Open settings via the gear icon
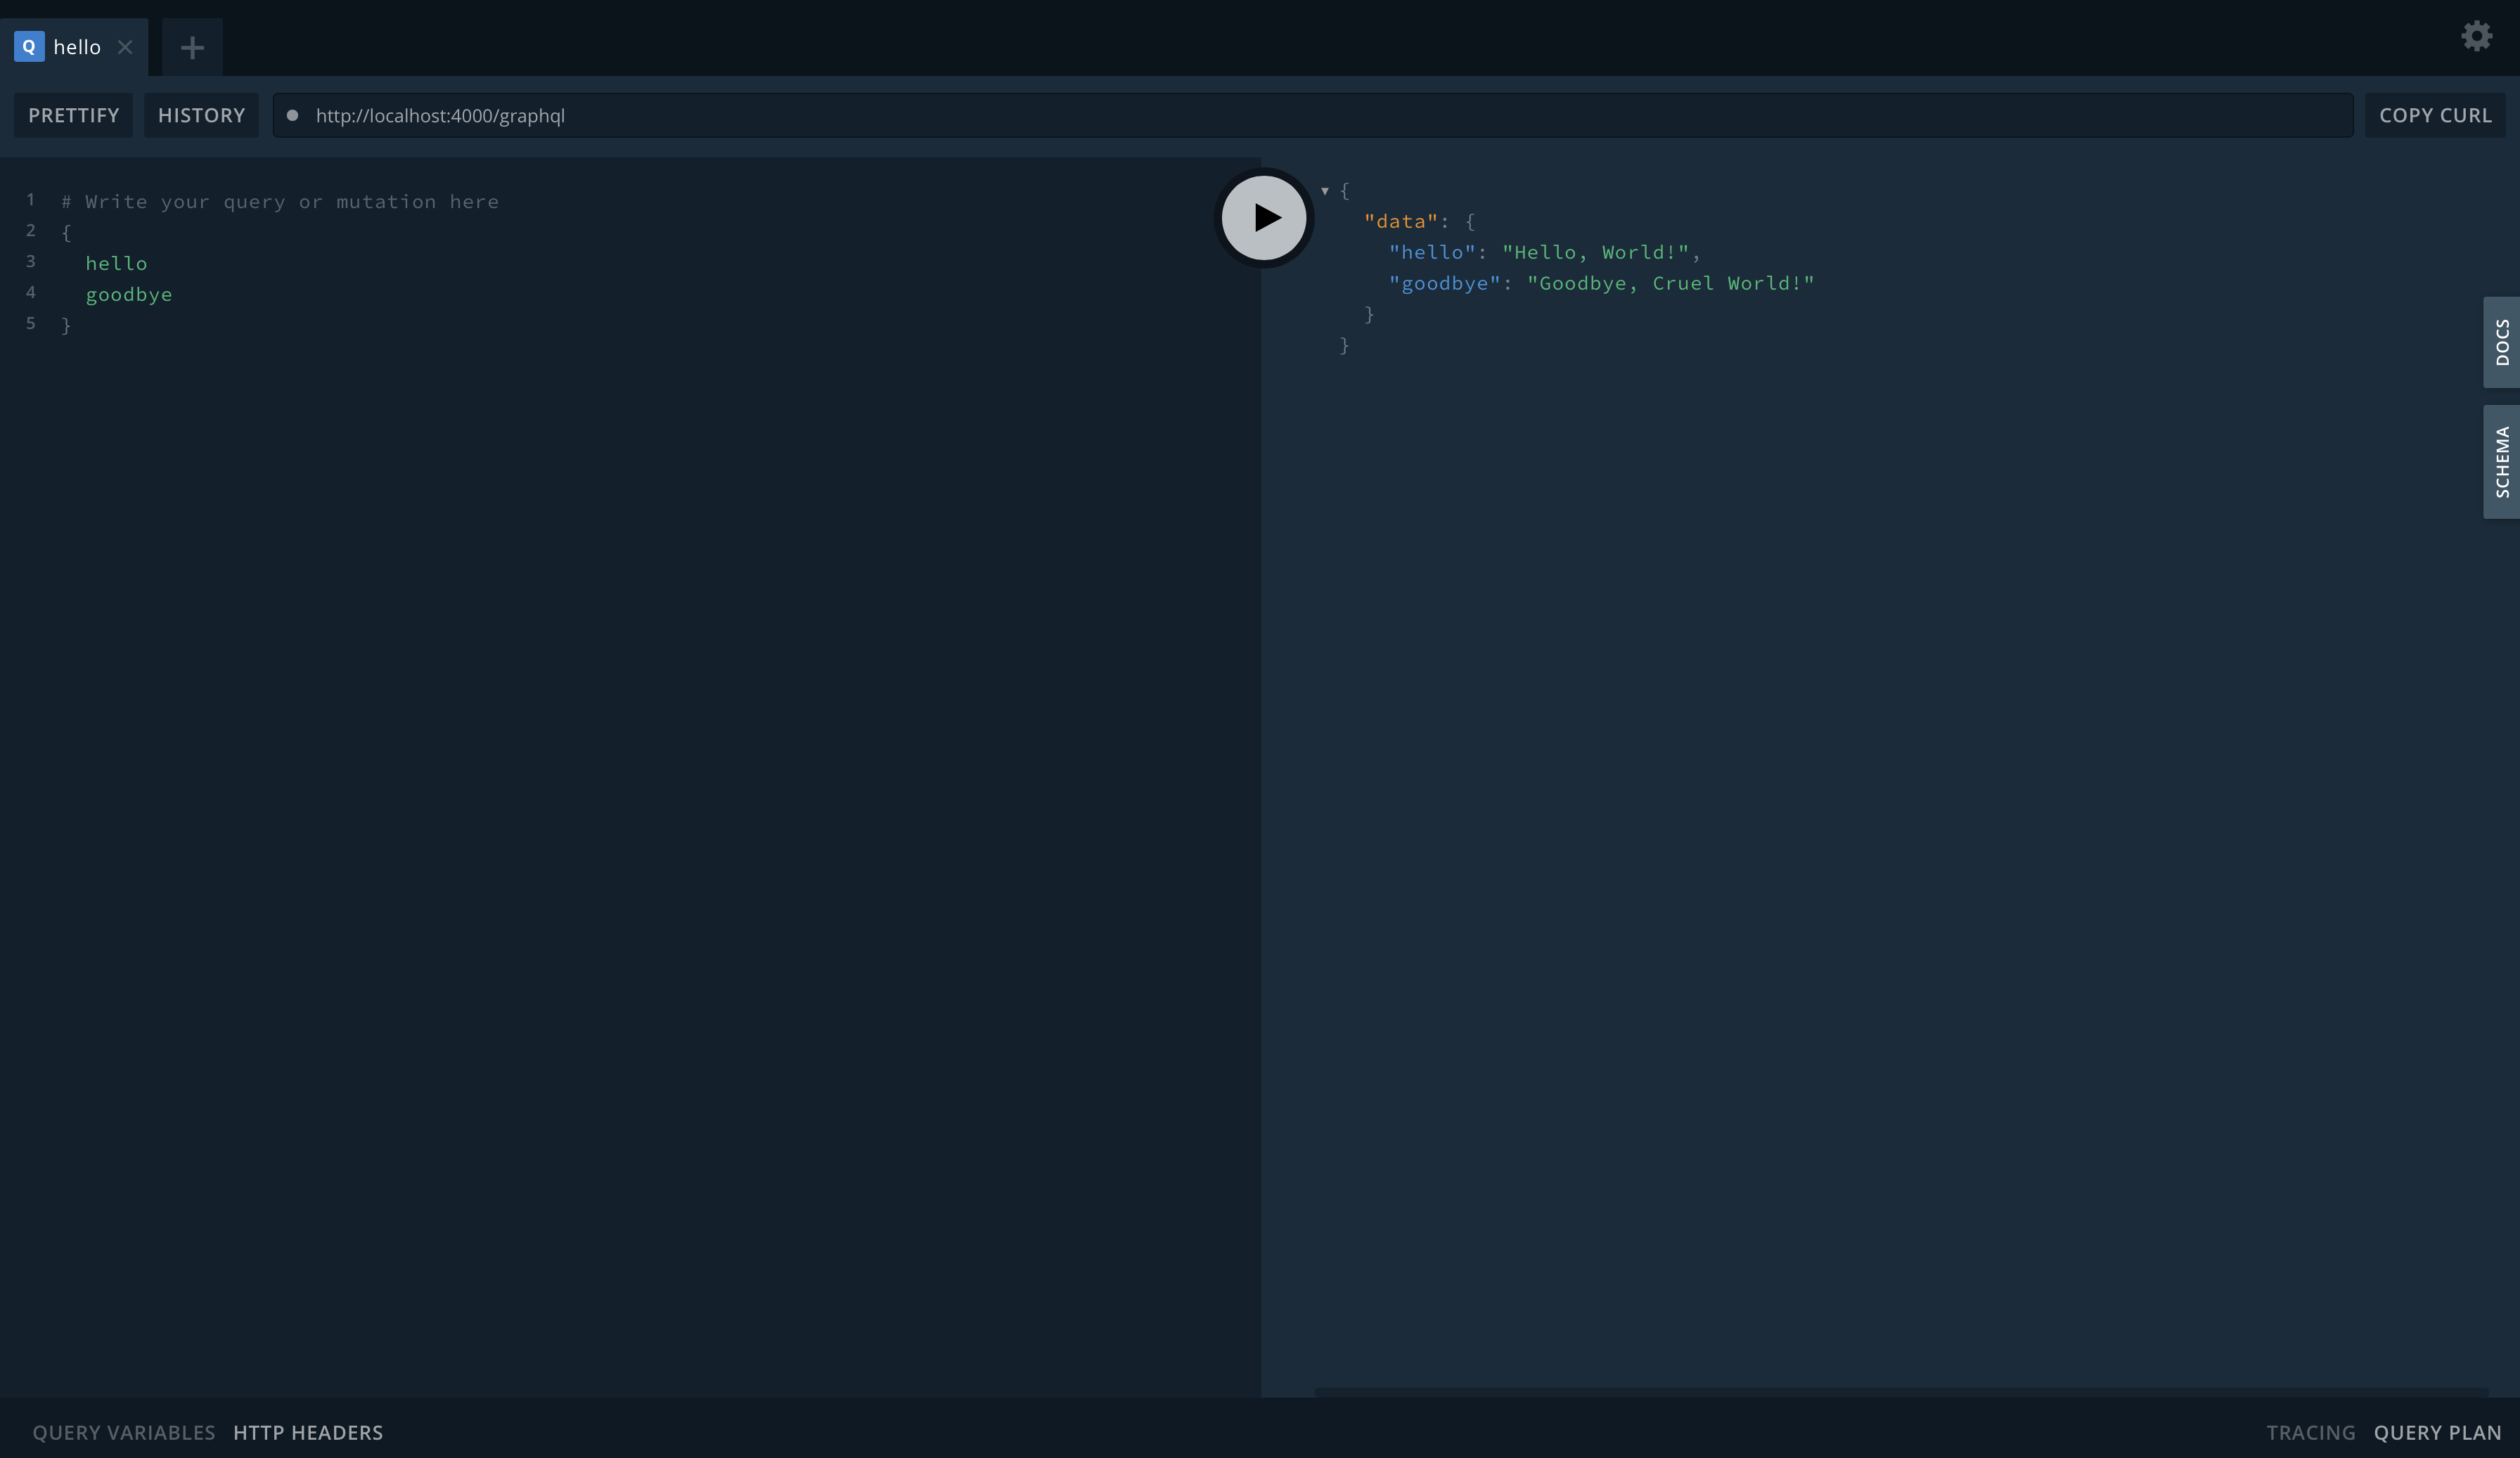This screenshot has height=1458, width=2520. pyautogui.click(x=2476, y=36)
